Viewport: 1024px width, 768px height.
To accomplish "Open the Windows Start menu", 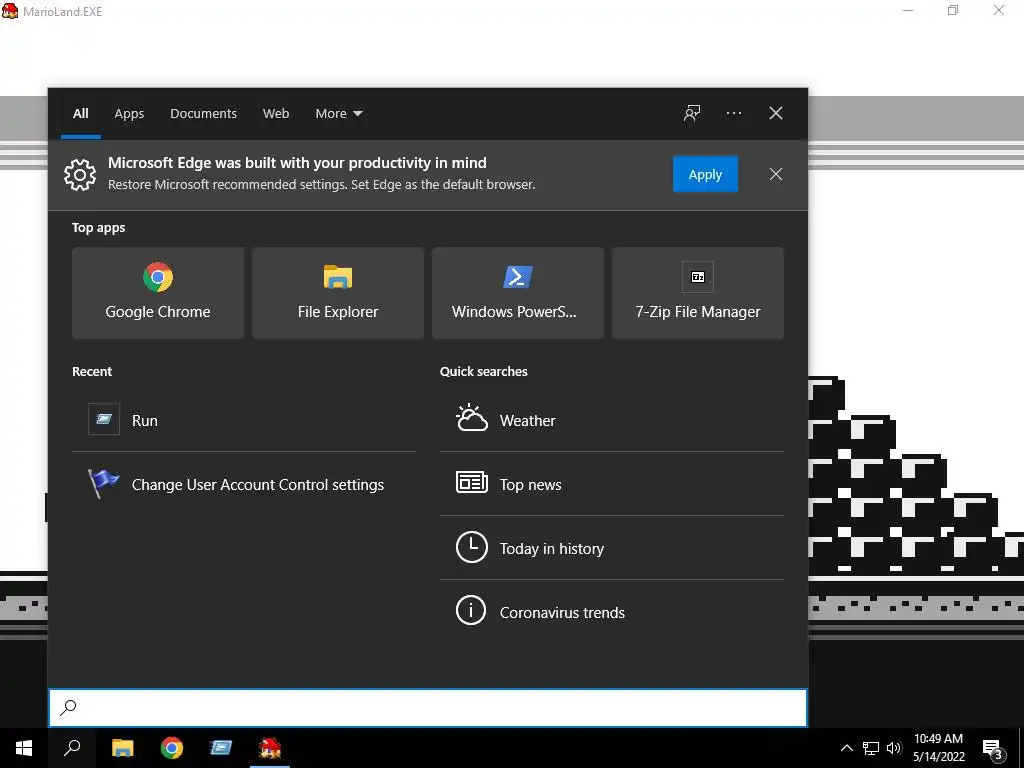I will coord(24,748).
